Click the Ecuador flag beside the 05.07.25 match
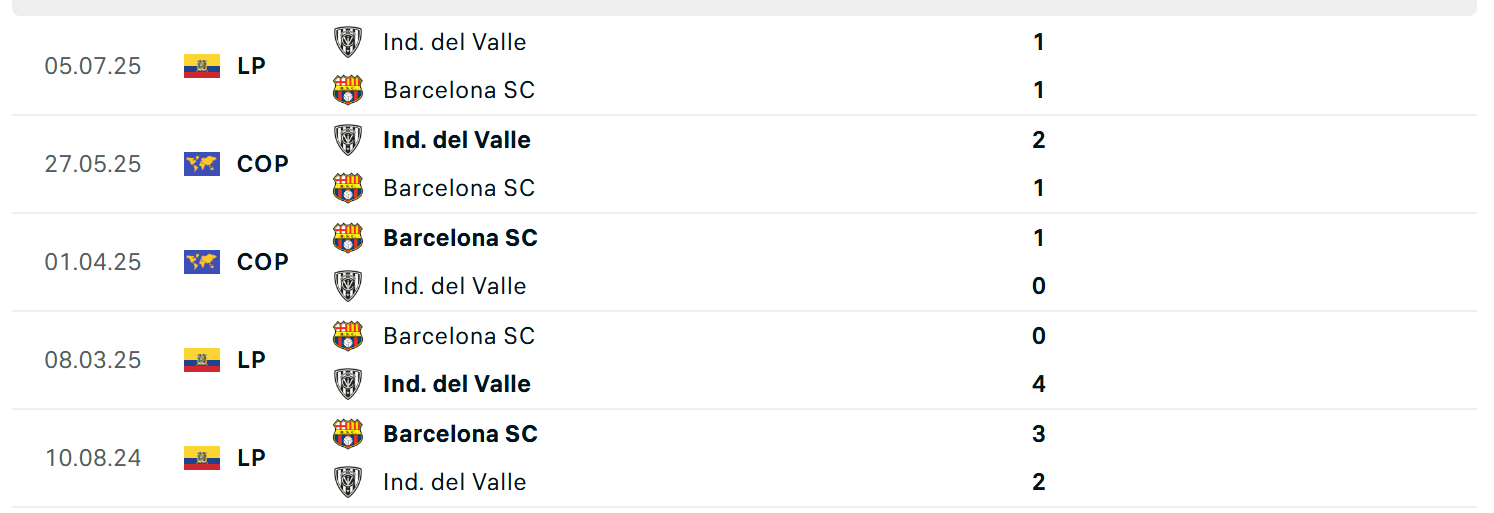Screen dimensions: 1494x513 point(202,66)
